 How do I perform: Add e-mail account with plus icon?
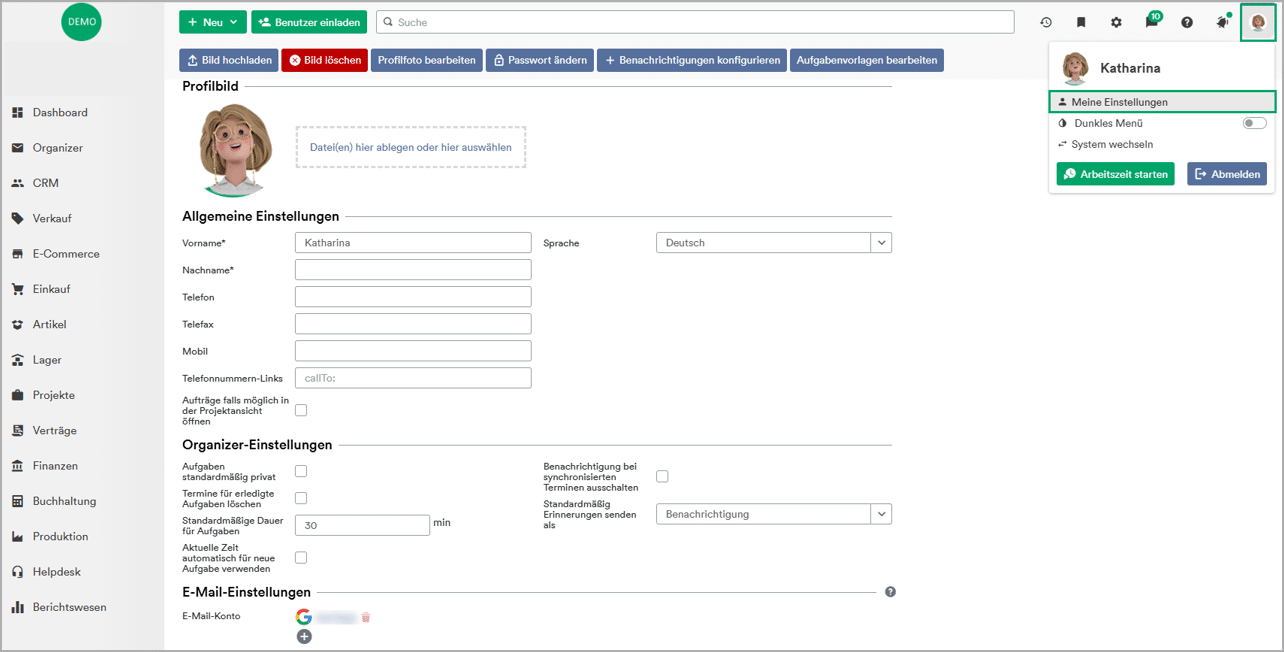pyautogui.click(x=304, y=636)
